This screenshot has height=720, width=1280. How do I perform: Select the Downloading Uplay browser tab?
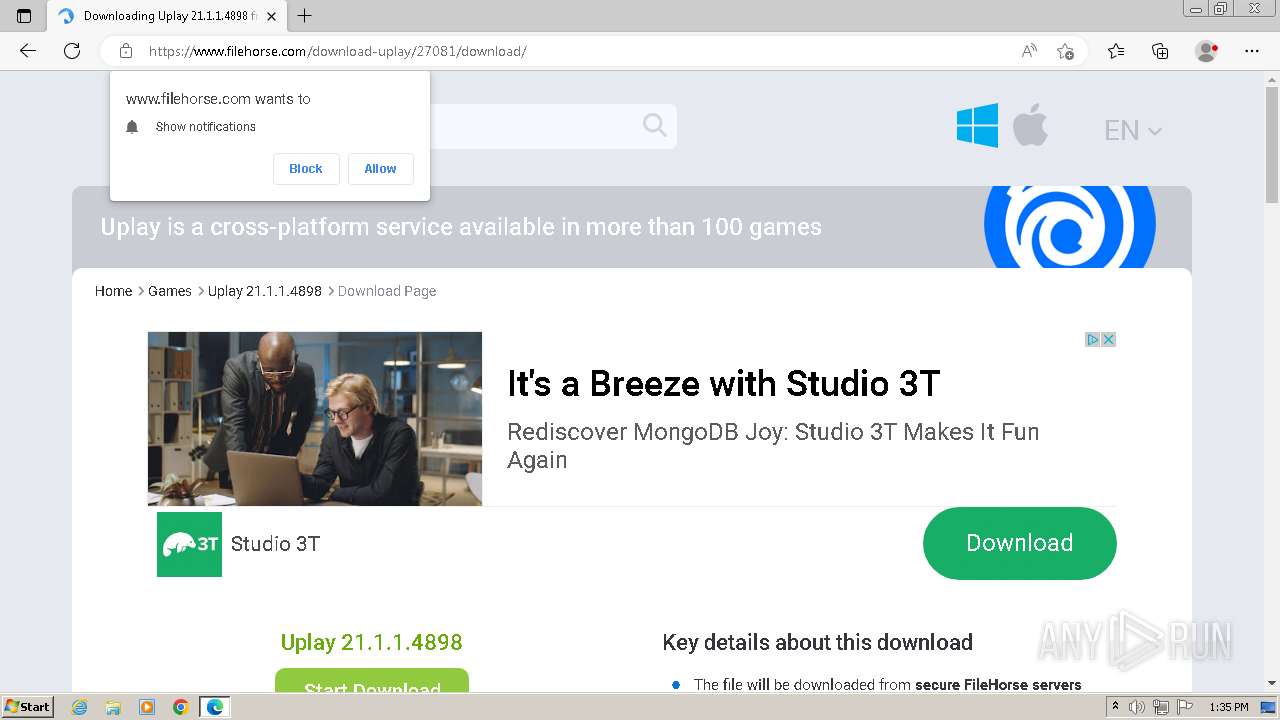[x=168, y=16]
